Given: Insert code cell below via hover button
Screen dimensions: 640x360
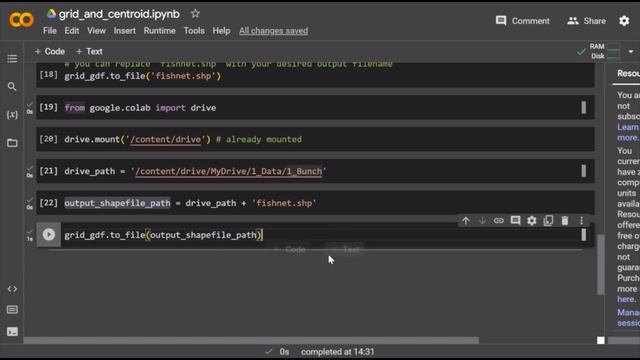Looking at the screenshot, I should 291,249.
